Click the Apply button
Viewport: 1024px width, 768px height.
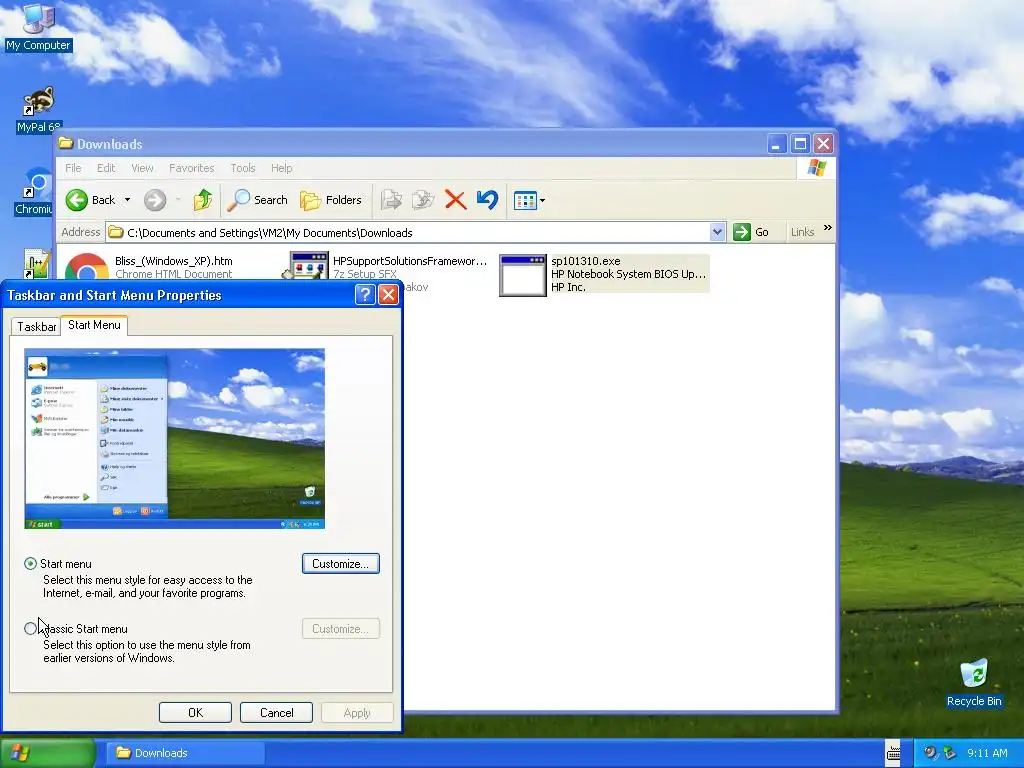[357, 712]
